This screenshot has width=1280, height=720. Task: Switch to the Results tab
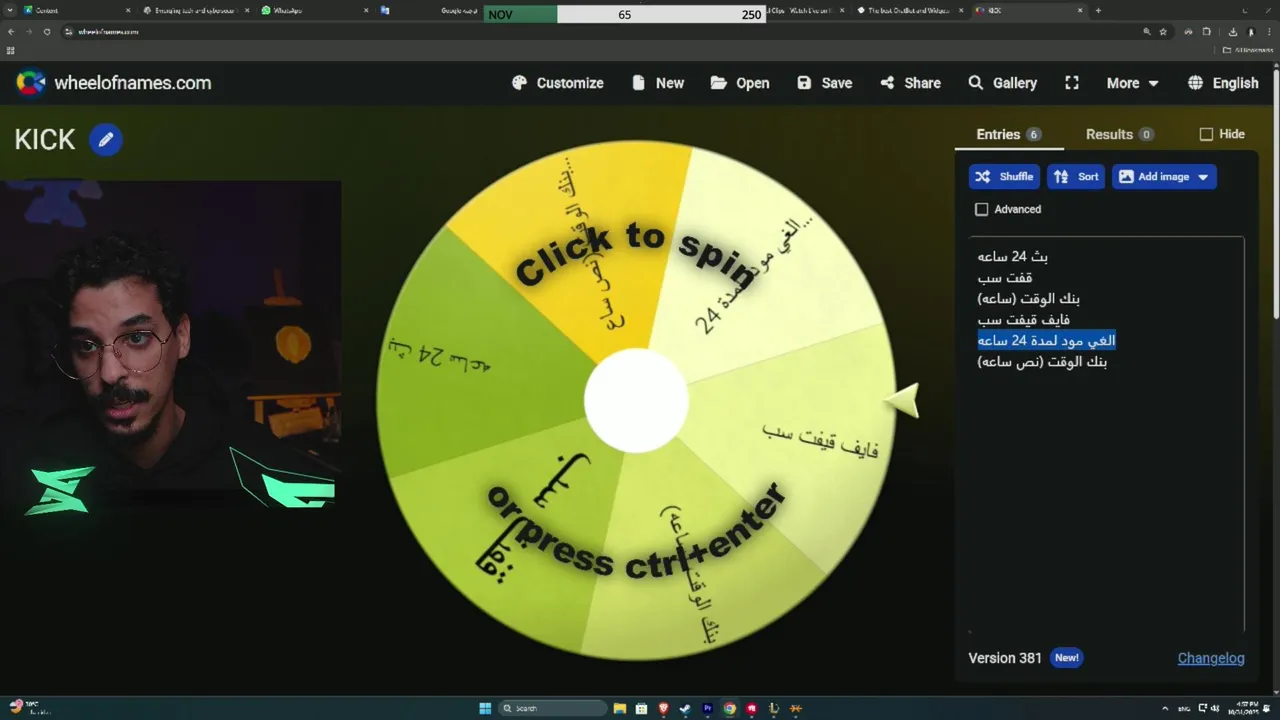pyautogui.click(x=1119, y=134)
